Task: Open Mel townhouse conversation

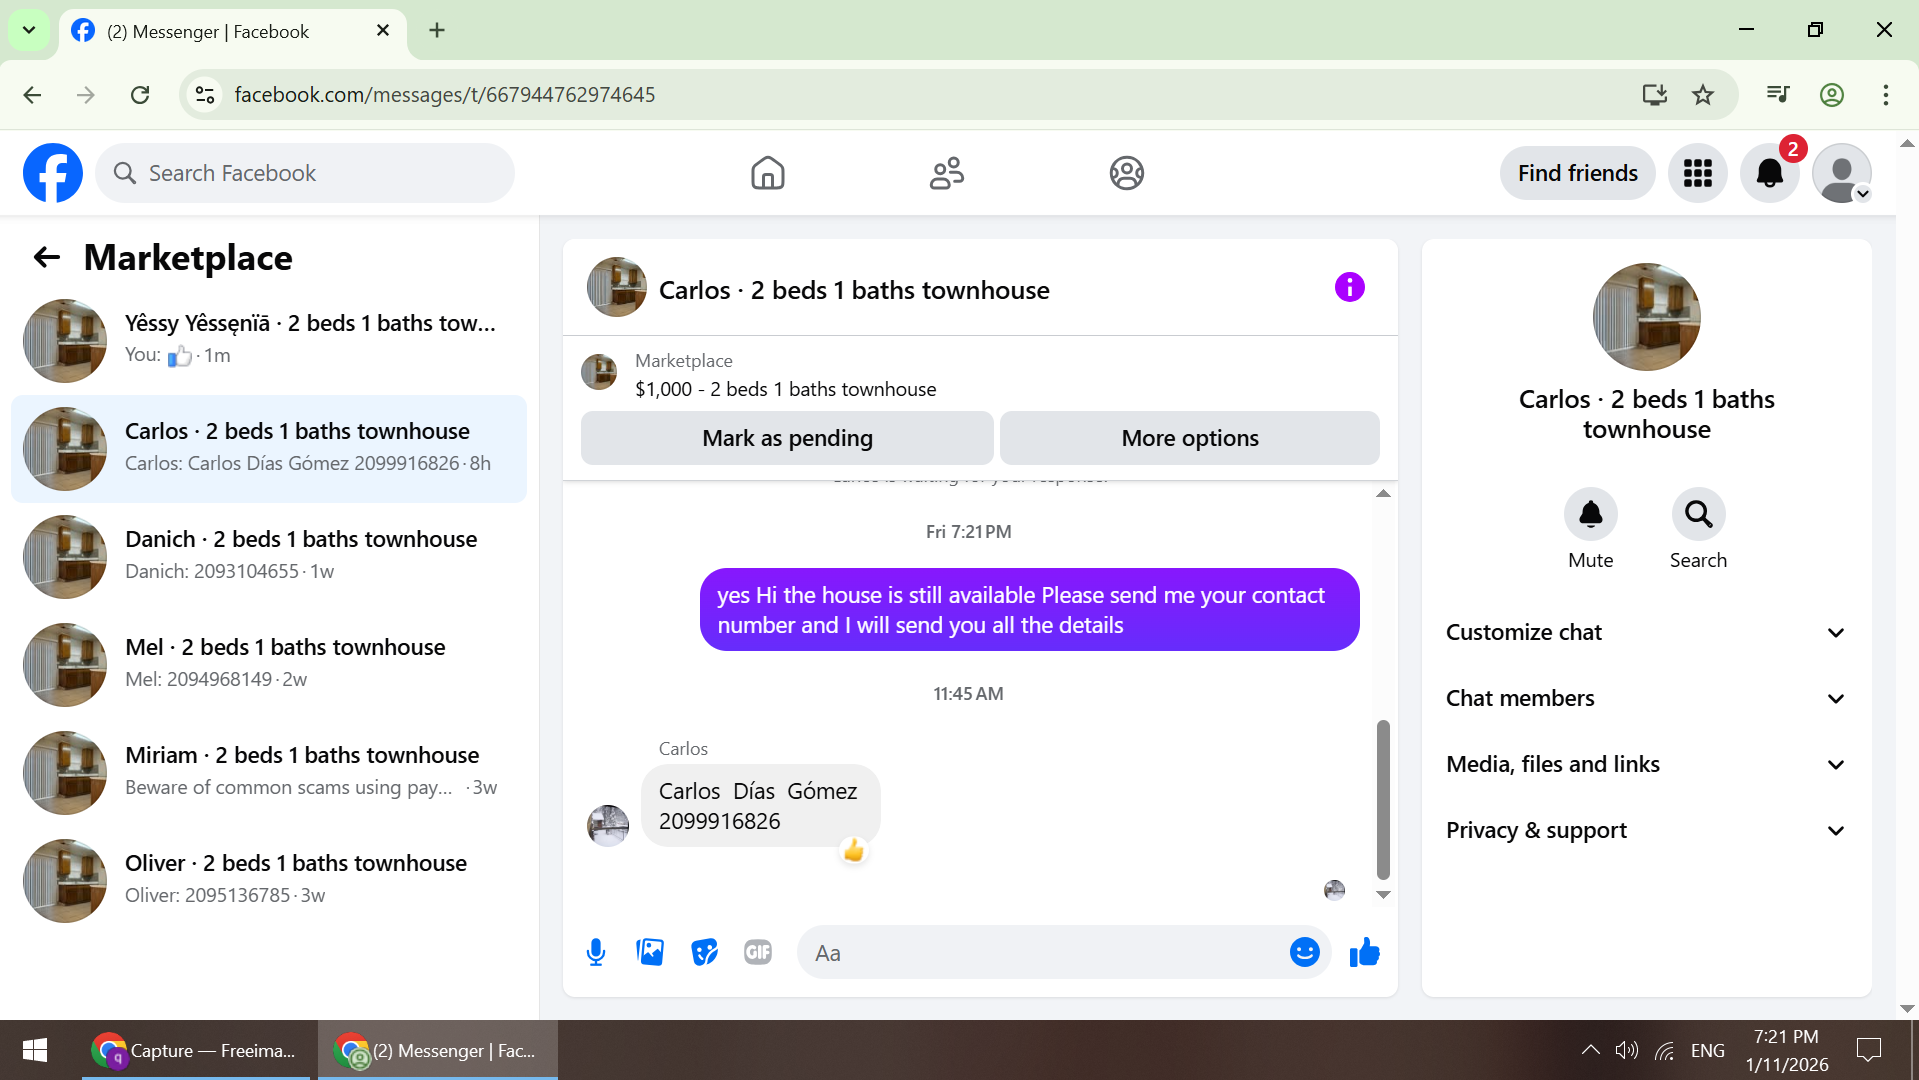Action: coord(269,665)
